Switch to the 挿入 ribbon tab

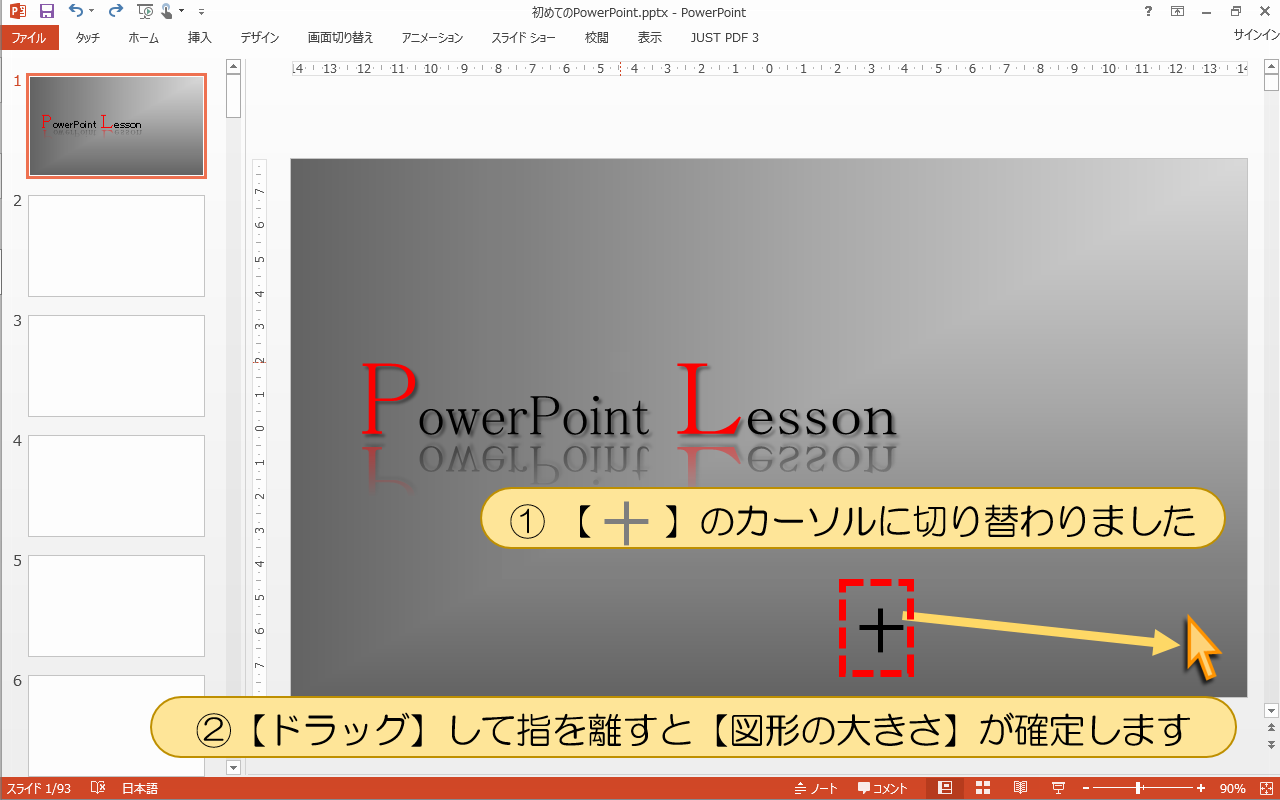200,38
